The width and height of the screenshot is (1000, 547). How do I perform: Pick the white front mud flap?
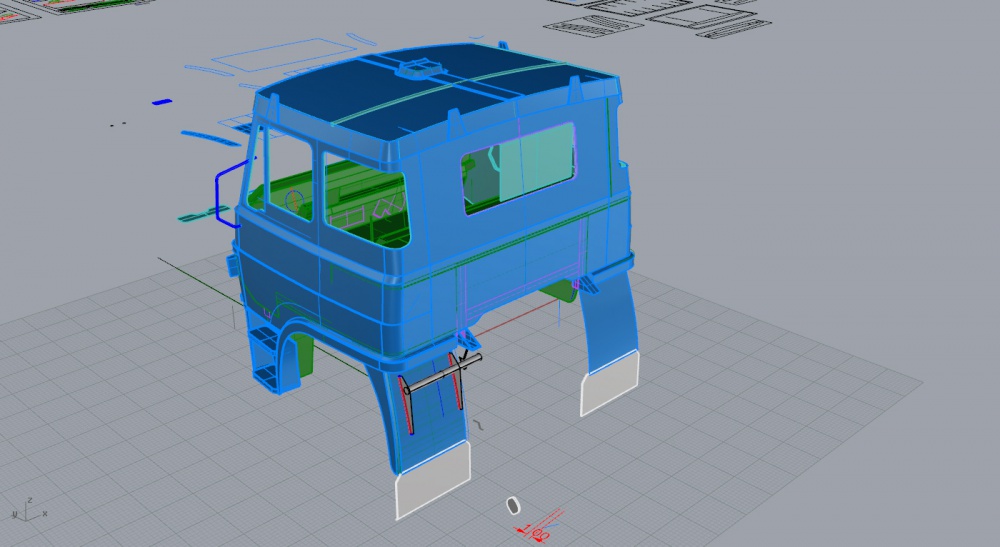click(432, 479)
